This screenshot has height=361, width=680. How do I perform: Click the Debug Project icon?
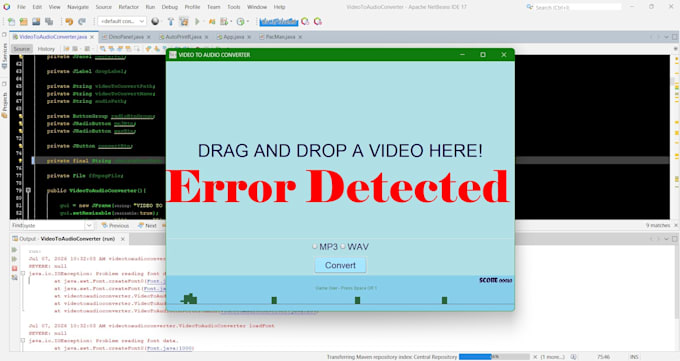click(212, 21)
